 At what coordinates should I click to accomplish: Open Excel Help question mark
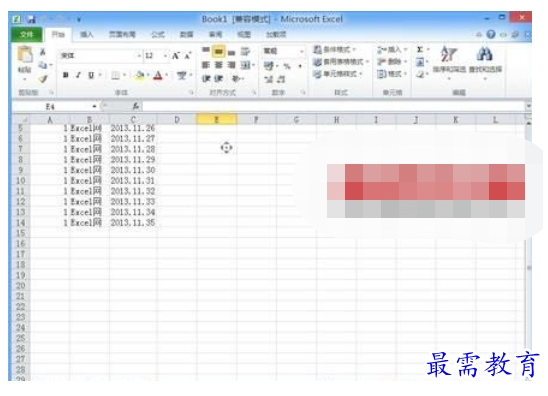pos(491,34)
